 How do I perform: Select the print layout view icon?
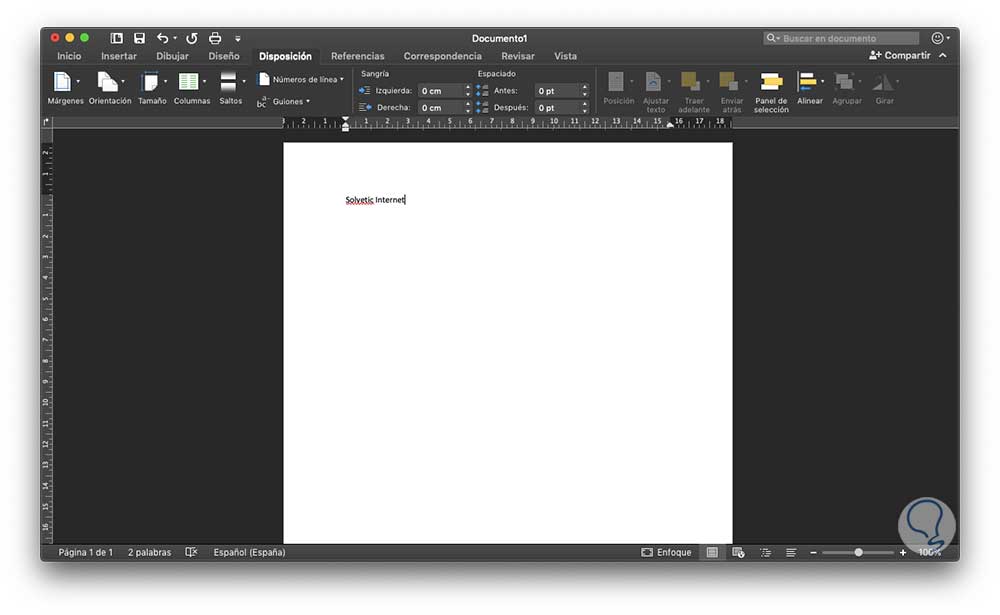712,552
